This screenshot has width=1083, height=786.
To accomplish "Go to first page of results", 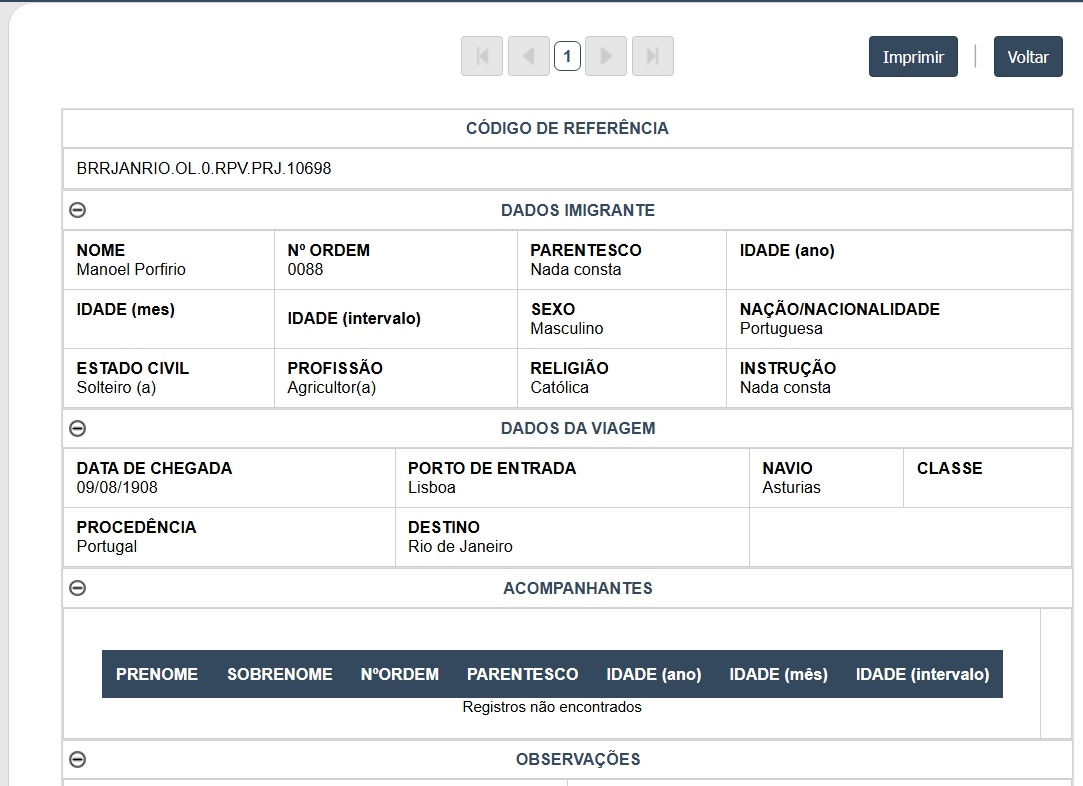I will pyautogui.click(x=482, y=57).
